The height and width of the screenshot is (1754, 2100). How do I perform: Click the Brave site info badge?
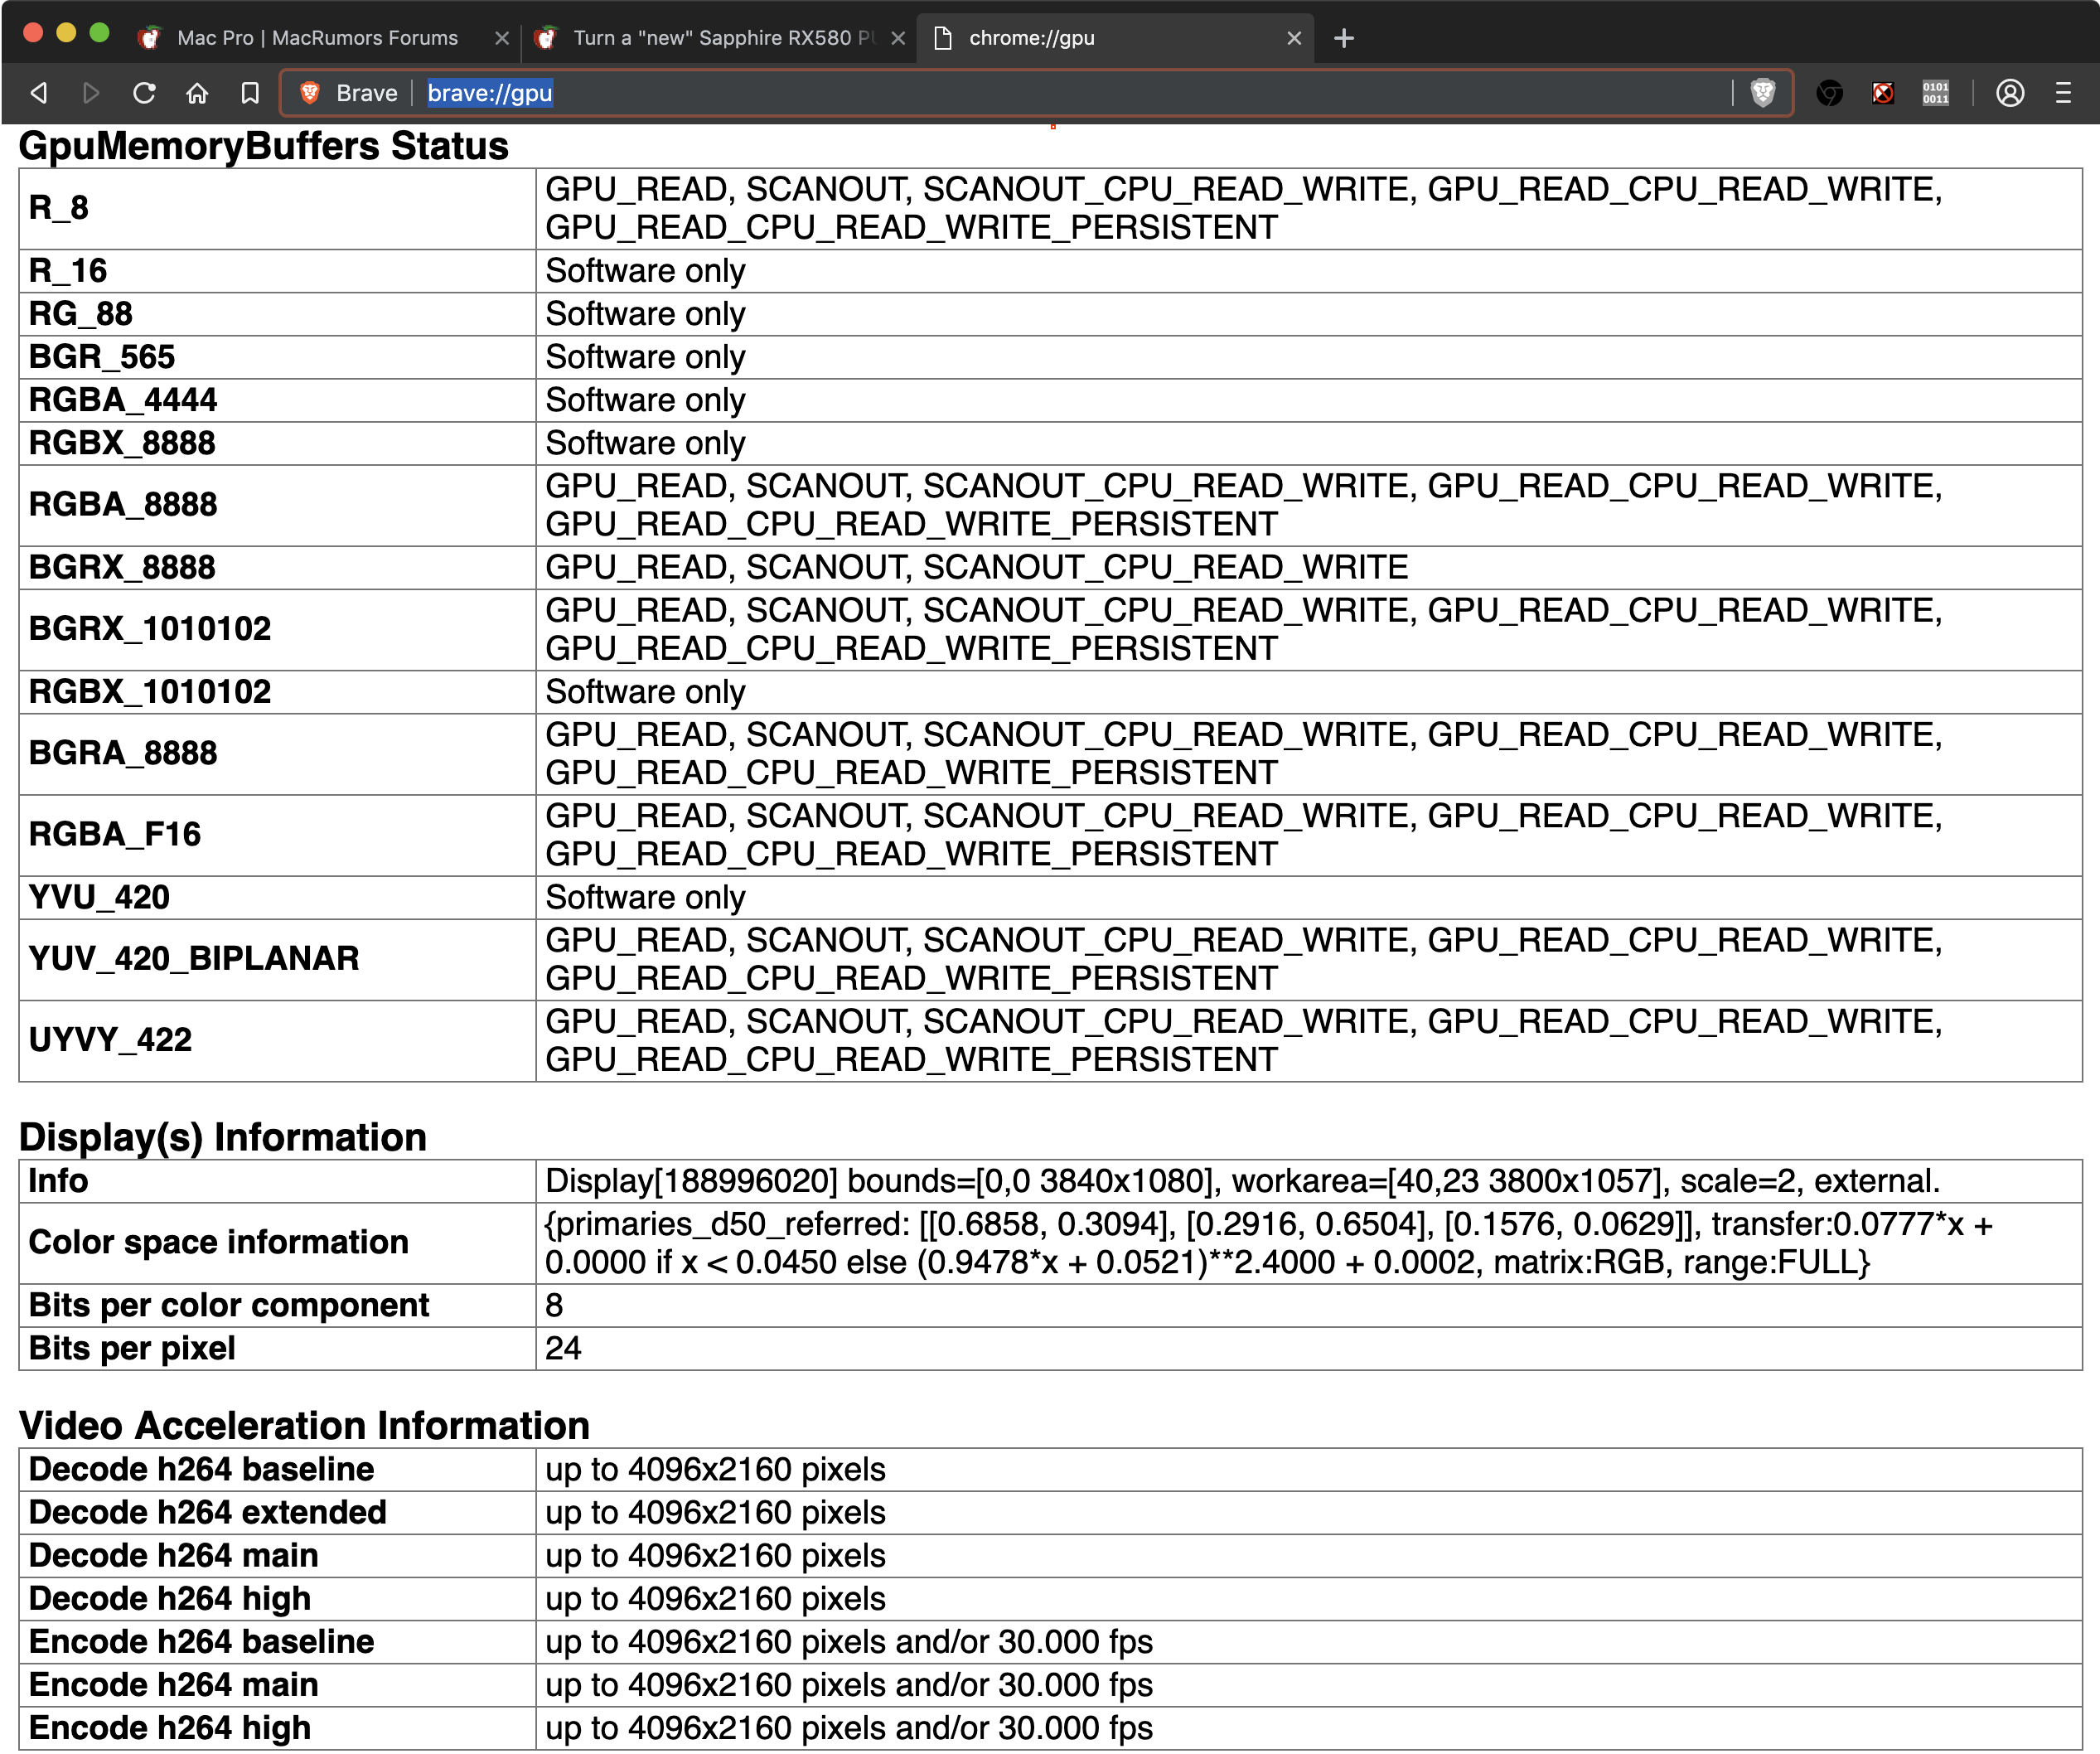pyautogui.click(x=350, y=93)
